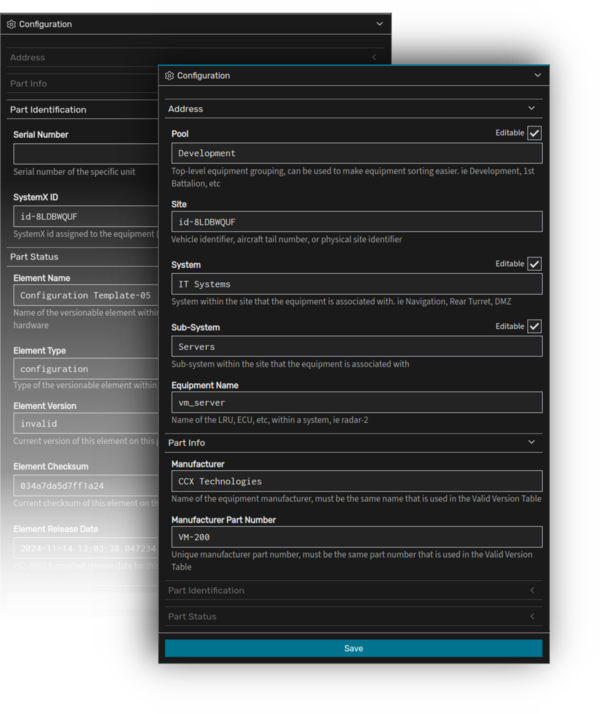600x714 pixels.
Task: Click the System field containing IT Systems
Action: click(x=357, y=284)
